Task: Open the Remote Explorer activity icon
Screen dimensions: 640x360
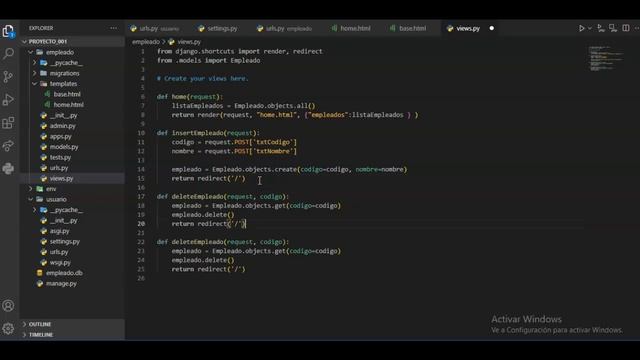Action: tap(8, 146)
